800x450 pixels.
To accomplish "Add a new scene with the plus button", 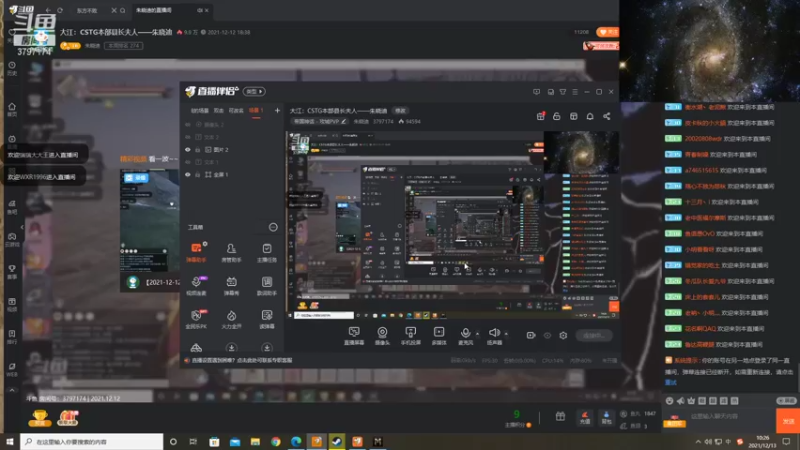I will (x=277, y=110).
